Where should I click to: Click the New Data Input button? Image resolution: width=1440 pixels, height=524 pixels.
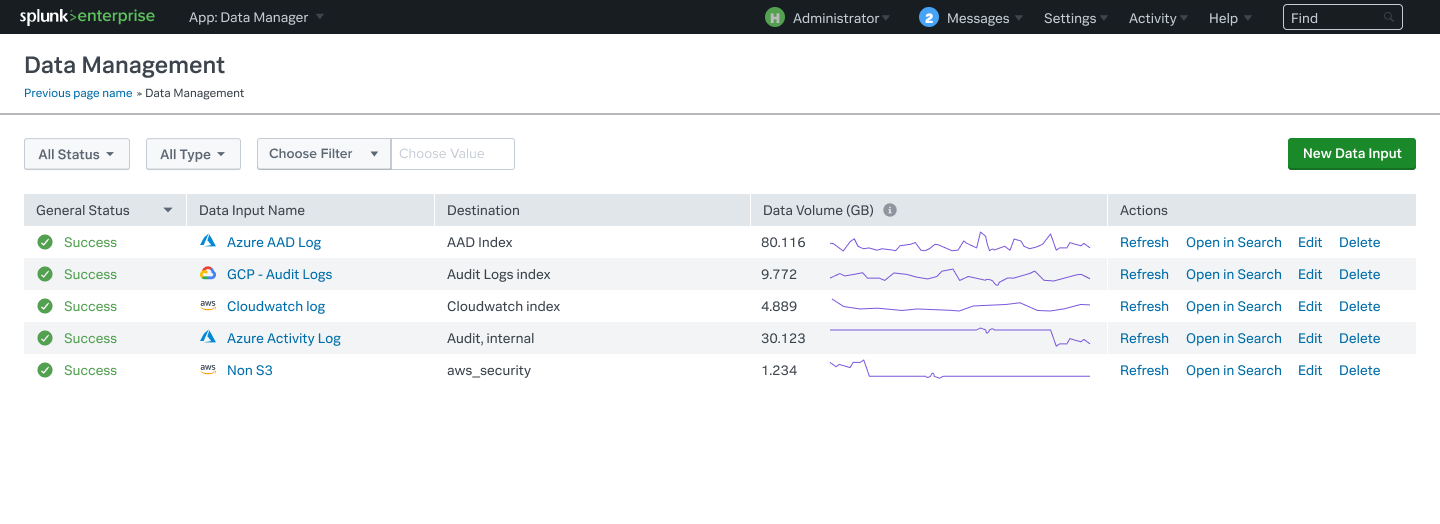click(1352, 154)
